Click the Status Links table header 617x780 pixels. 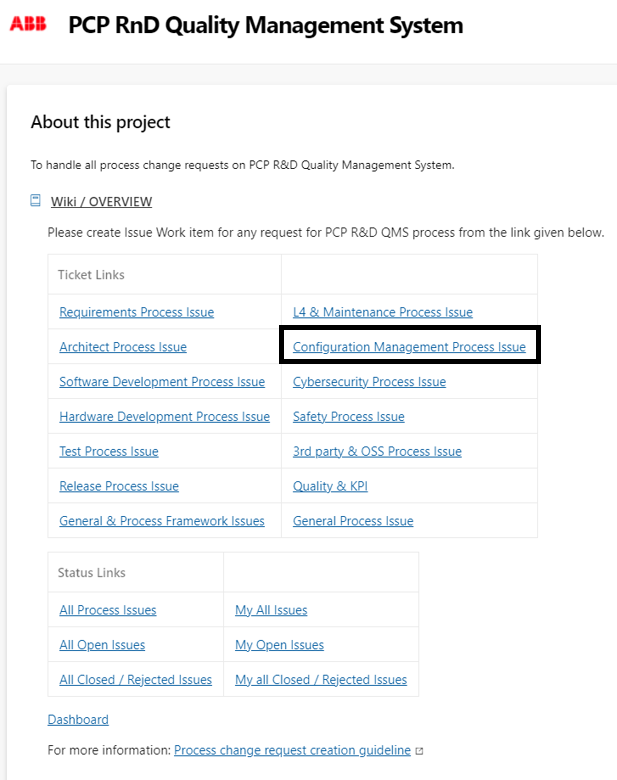point(92,573)
